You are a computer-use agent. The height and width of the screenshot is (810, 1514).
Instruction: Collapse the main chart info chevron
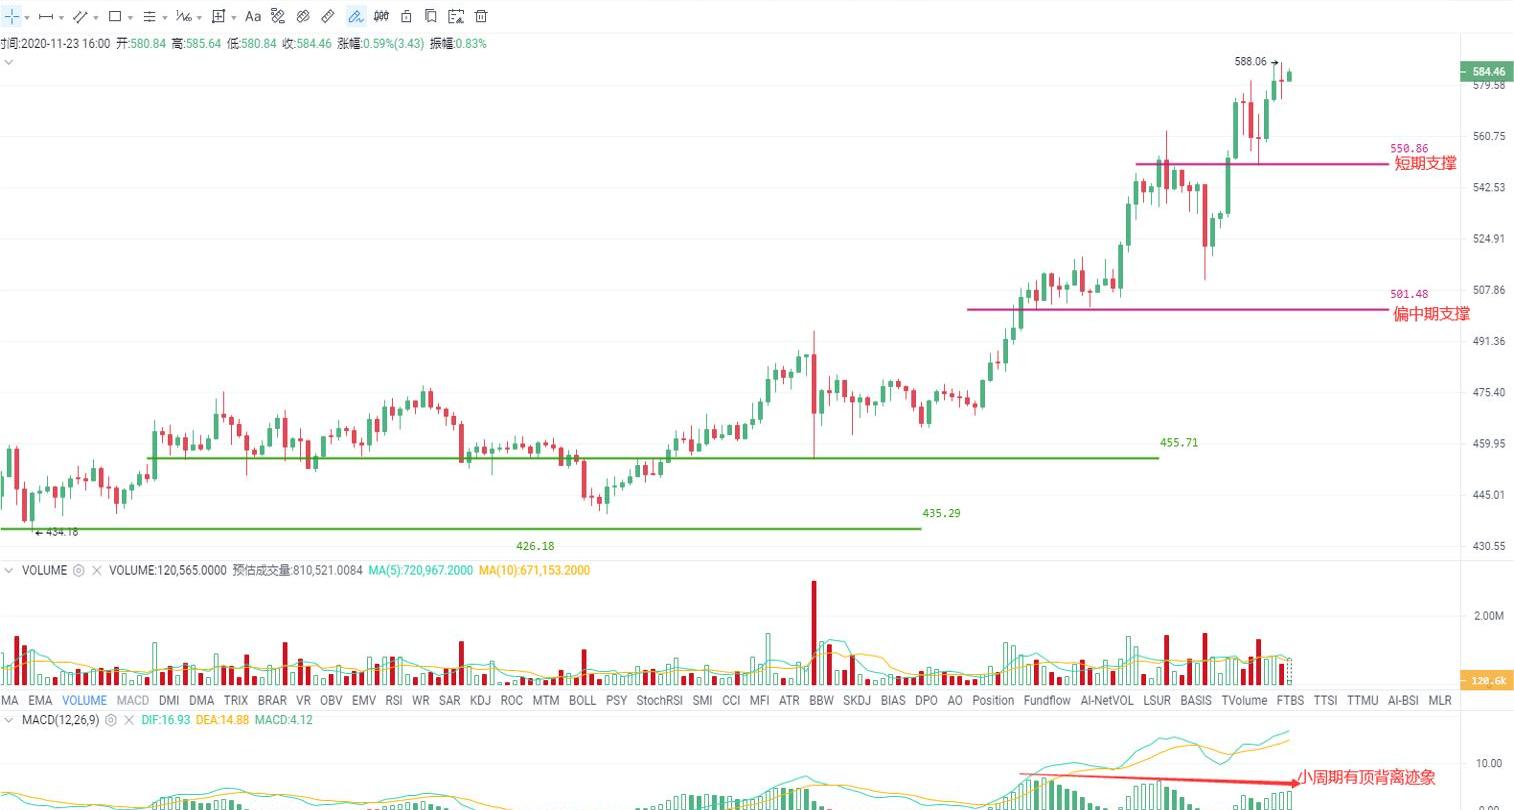click(x=9, y=62)
